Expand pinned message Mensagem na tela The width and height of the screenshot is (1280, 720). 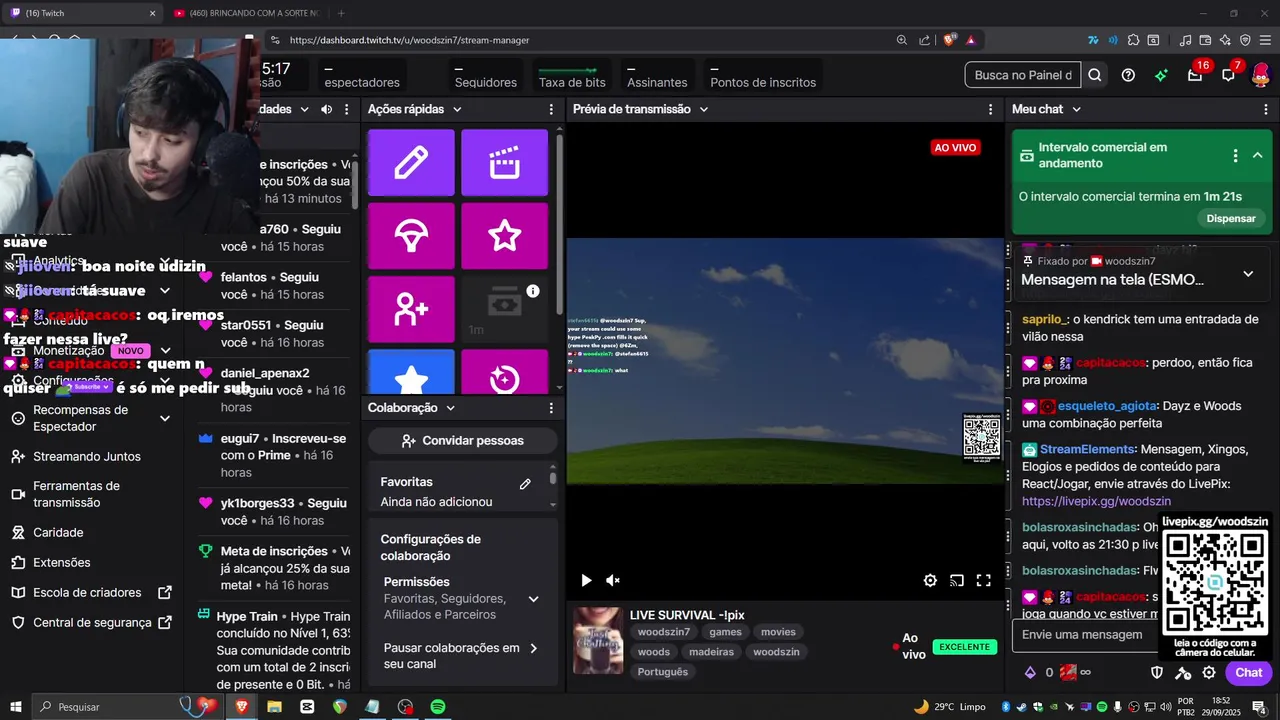(x=1248, y=274)
